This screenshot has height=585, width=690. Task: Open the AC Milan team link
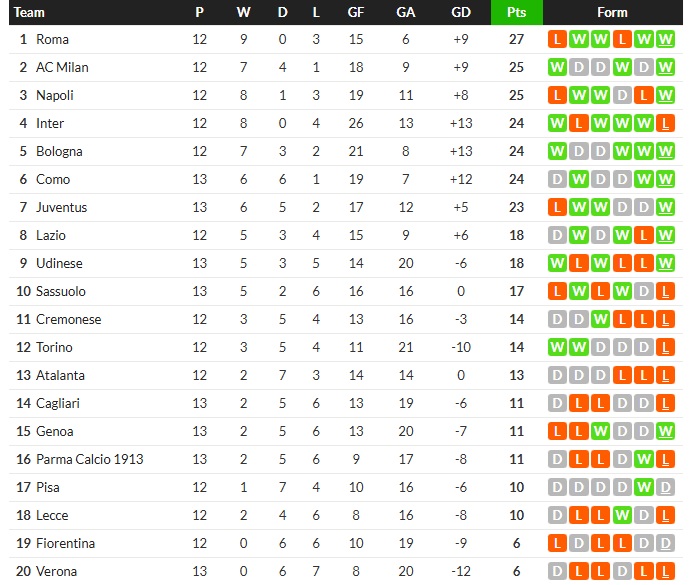click(62, 67)
